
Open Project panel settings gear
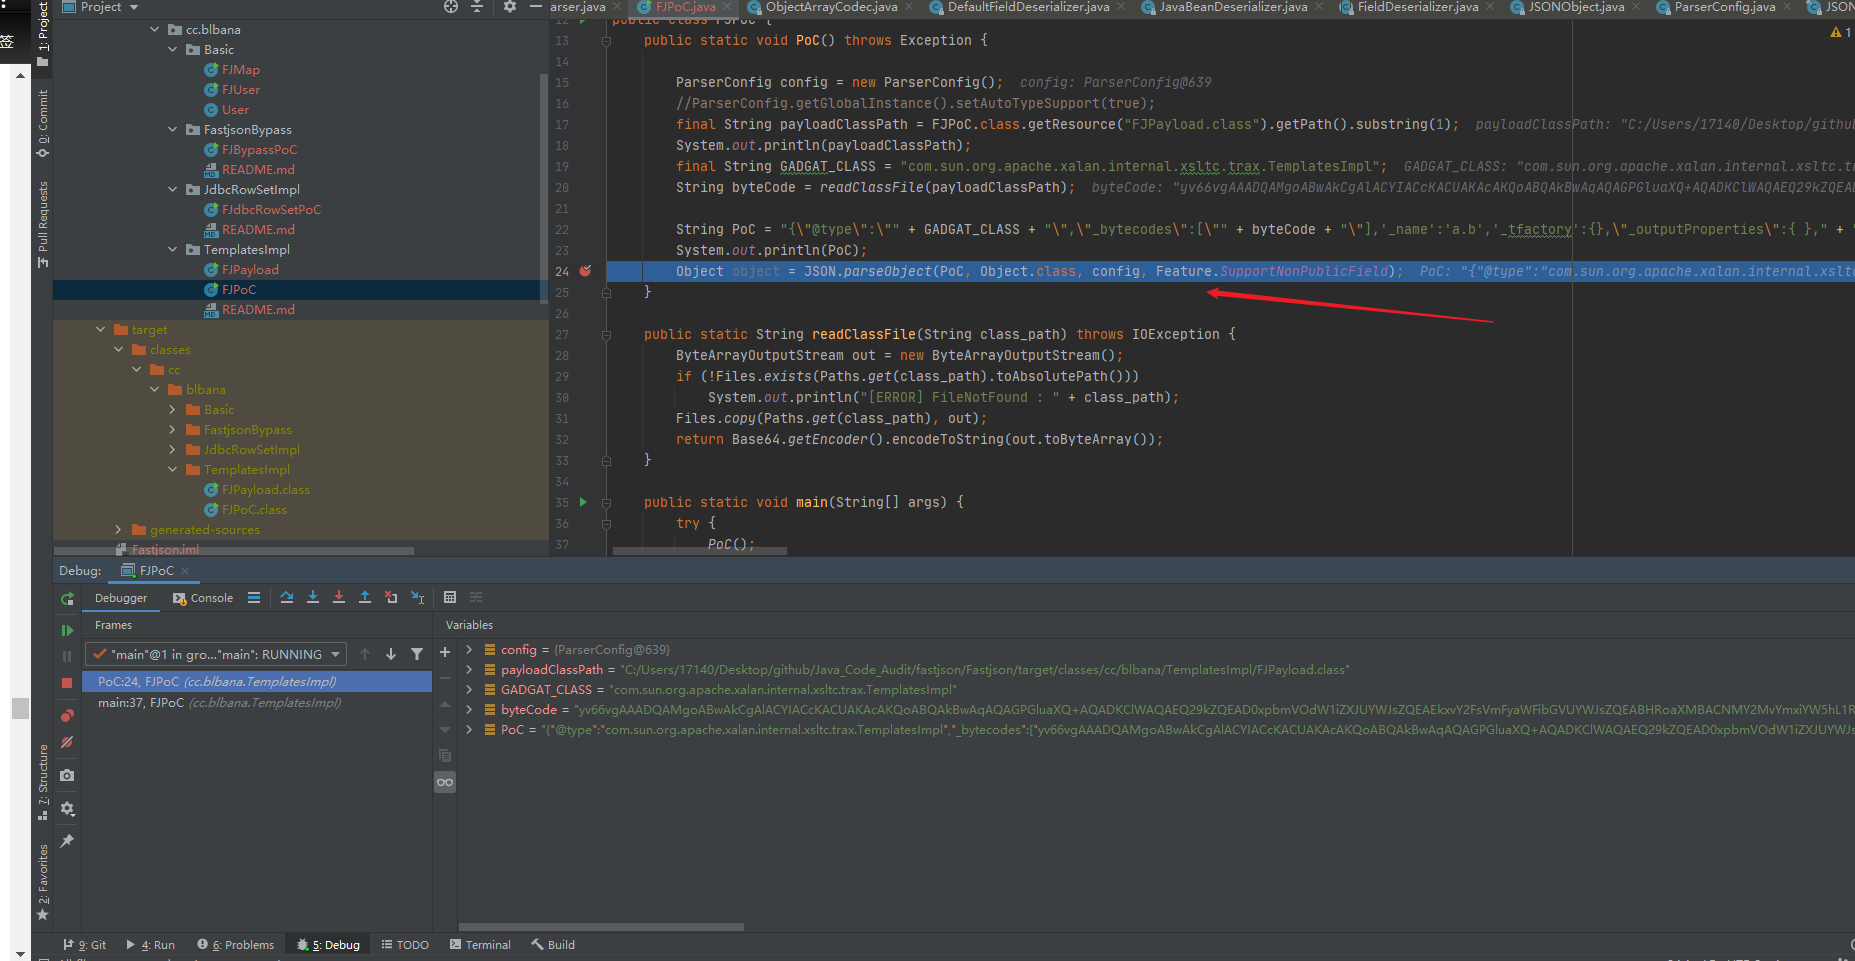(510, 7)
